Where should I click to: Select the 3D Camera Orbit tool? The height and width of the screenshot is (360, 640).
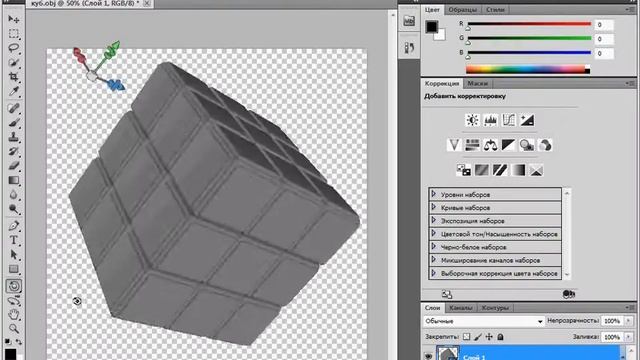point(13,301)
